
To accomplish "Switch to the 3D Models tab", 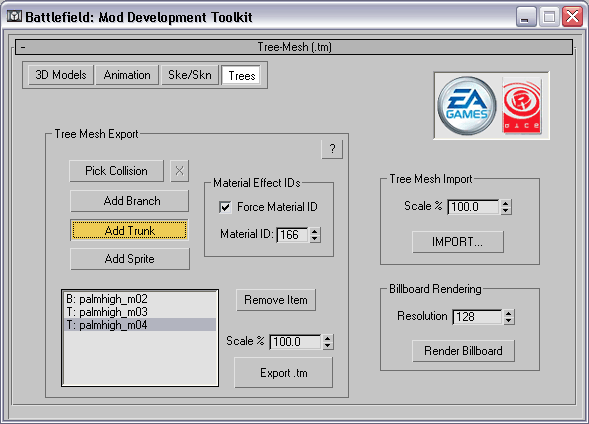I will (61, 75).
